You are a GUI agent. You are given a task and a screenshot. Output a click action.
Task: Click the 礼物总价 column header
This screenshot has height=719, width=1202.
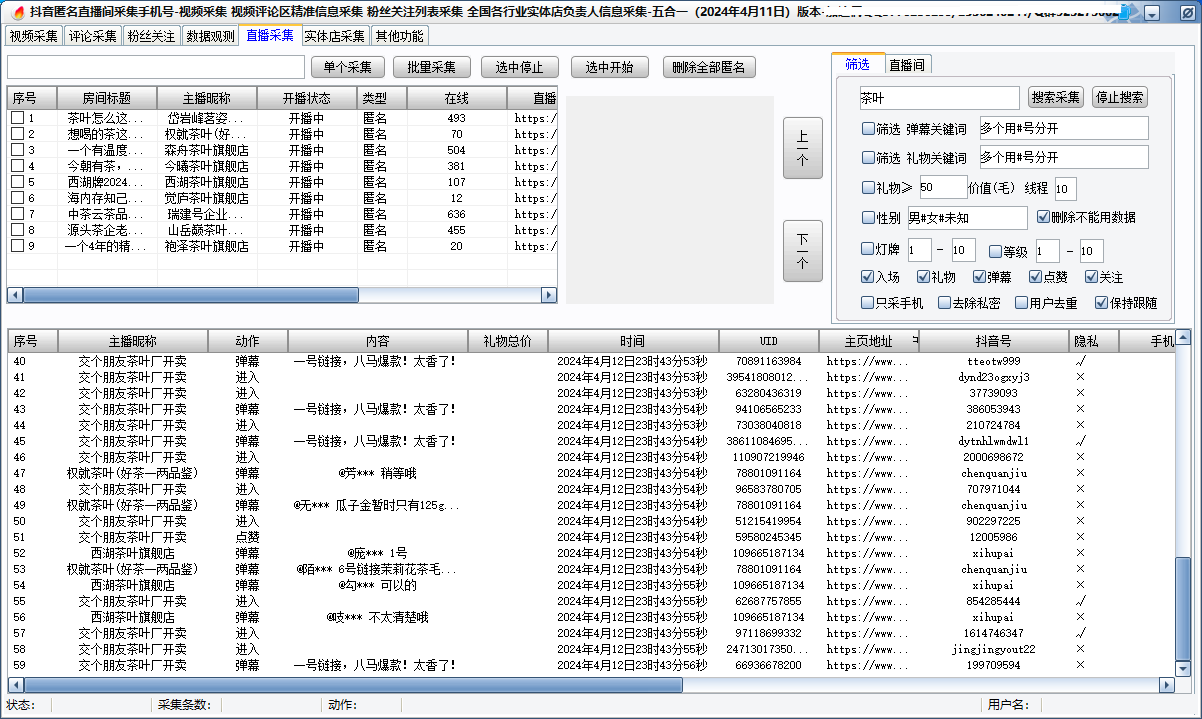pyautogui.click(x=508, y=341)
